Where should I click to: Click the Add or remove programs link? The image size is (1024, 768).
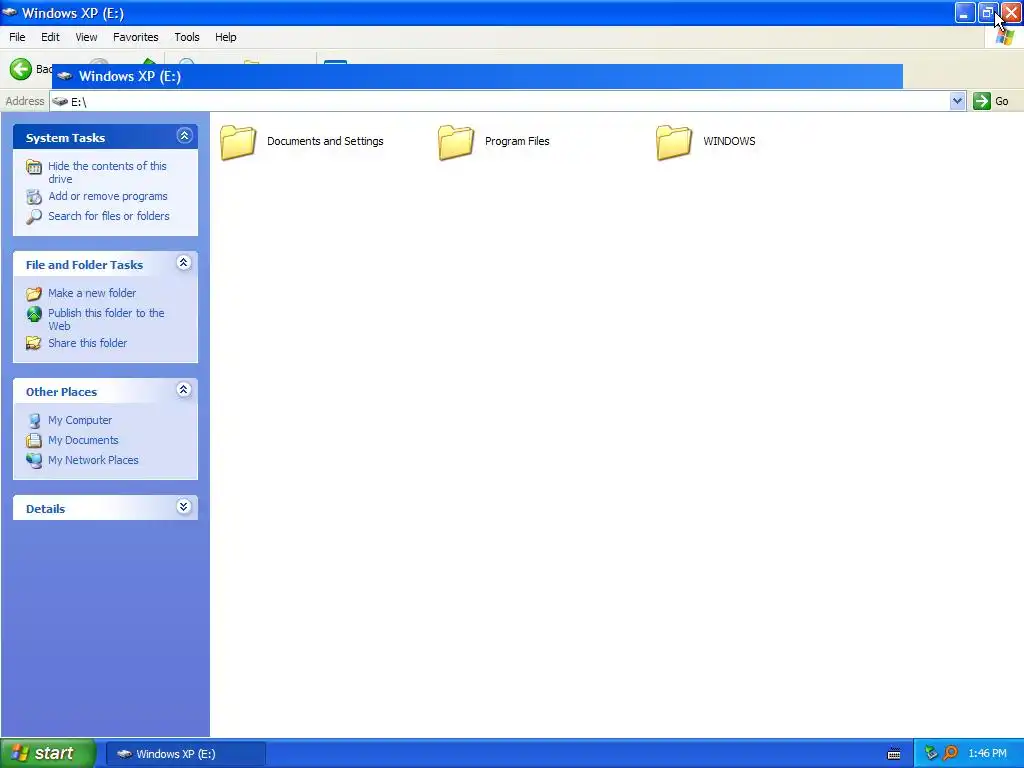pyautogui.click(x=108, y=197)
